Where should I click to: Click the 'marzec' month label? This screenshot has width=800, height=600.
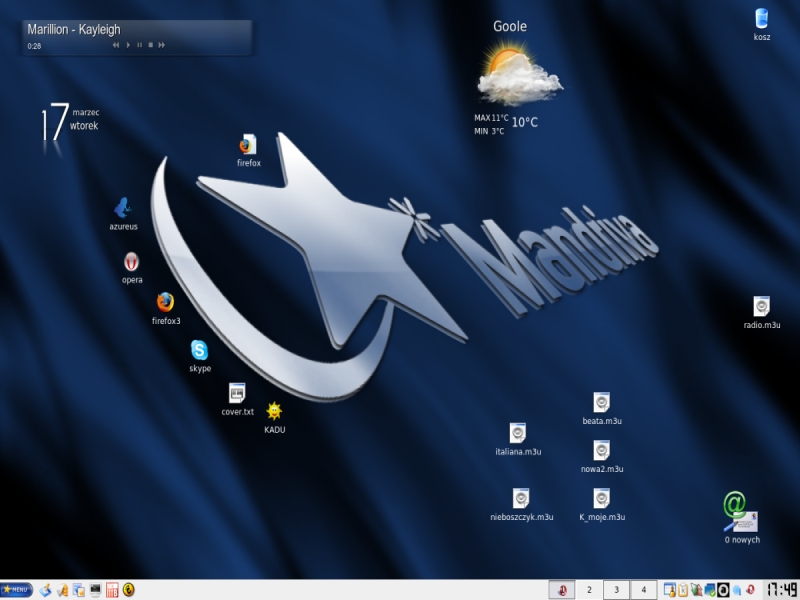point(86,112)
